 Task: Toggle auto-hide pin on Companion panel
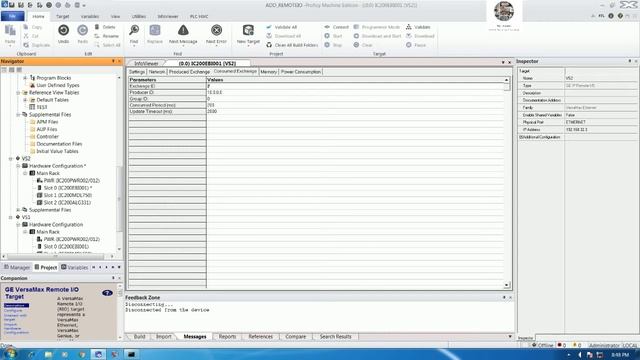coord(113,278)
